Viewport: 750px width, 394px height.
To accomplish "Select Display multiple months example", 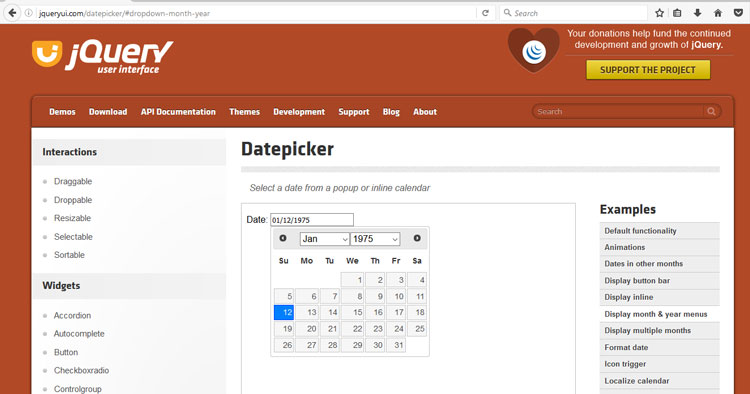I will (660, 331).
